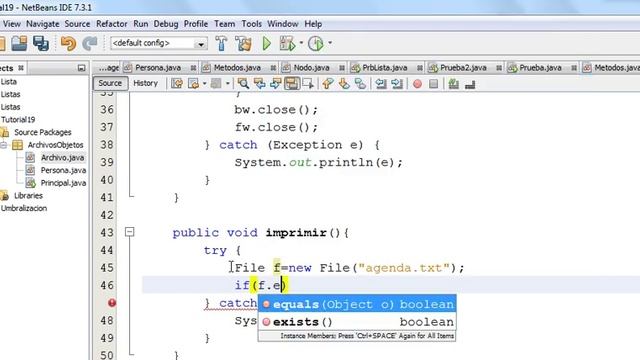This screenshot has height=360, width=640.
Task: Click the Clean and Build icon
Action: coord(243,43)
